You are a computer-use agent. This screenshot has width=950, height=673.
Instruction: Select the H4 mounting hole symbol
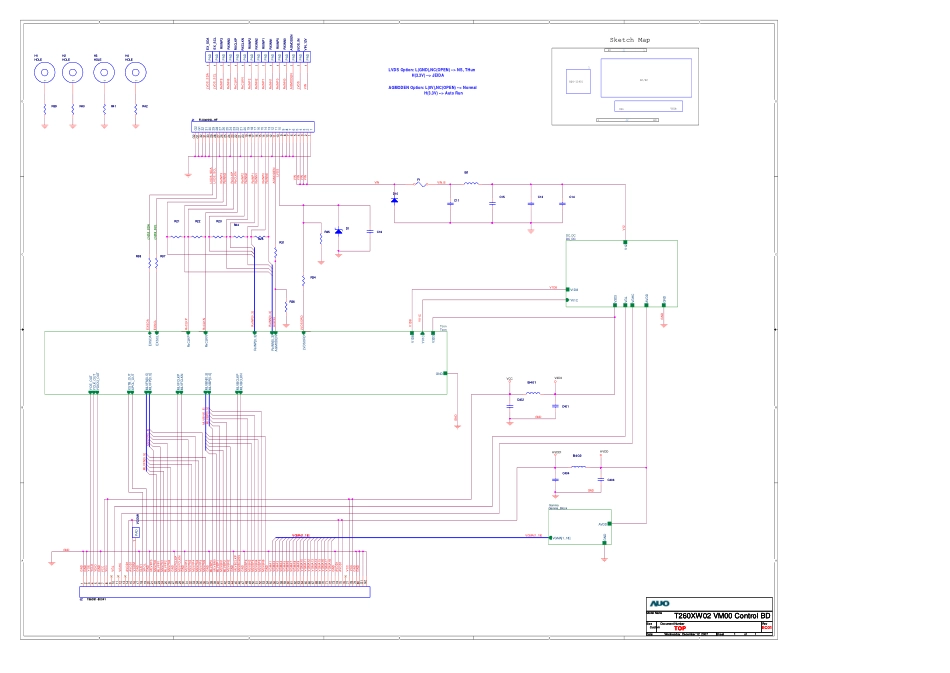(136, 73)
